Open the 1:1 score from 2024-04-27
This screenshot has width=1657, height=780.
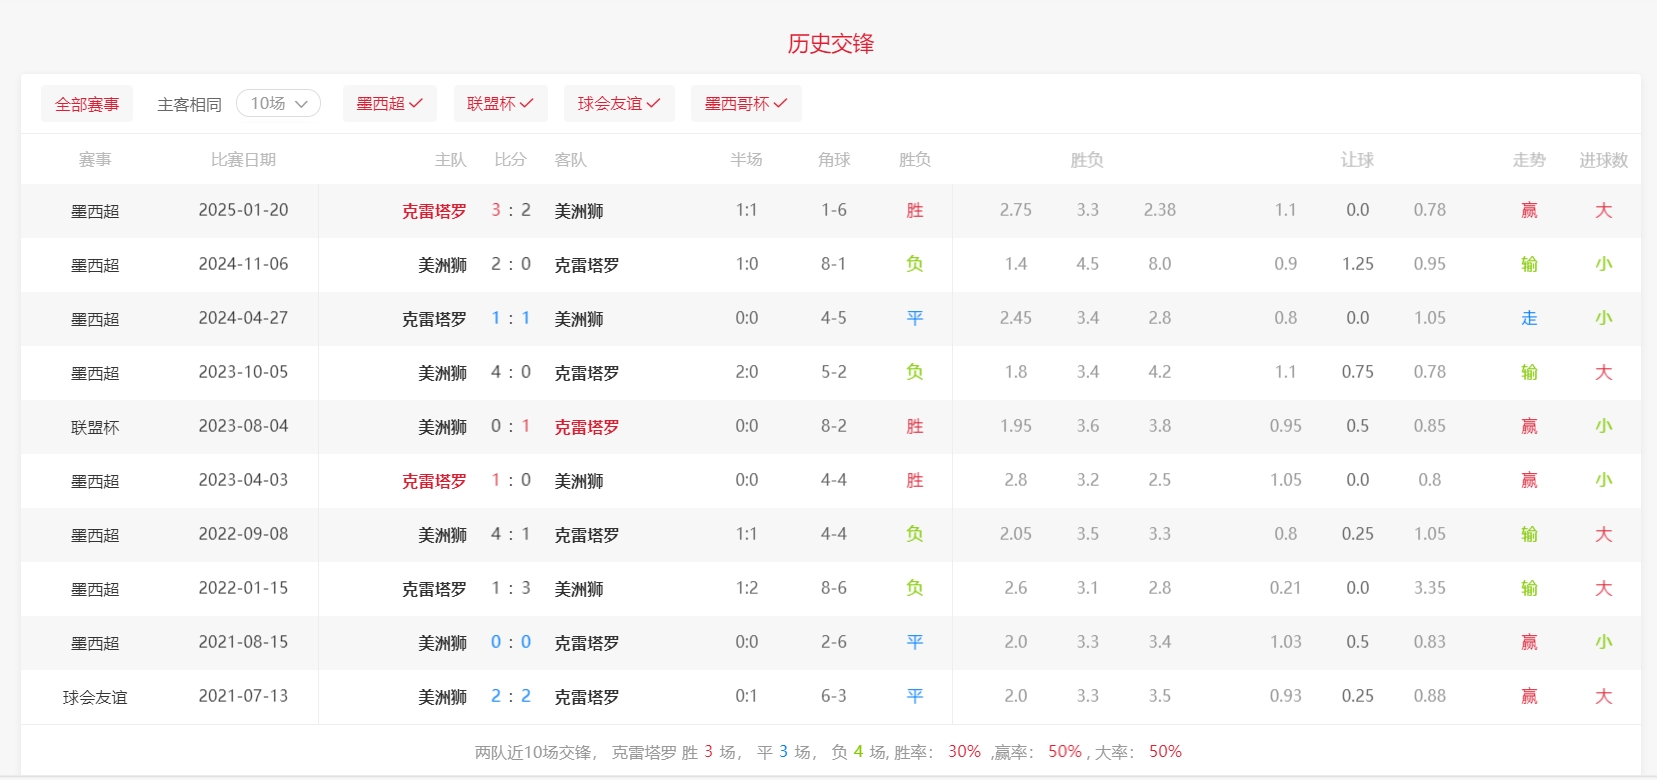(x=511, y=318)
